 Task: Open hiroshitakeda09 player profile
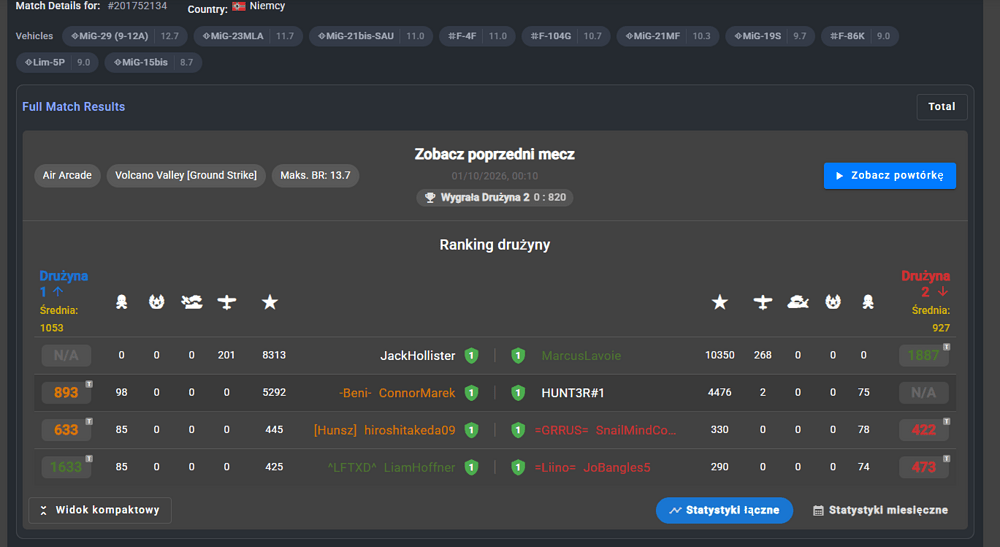(x=410, y=430)
